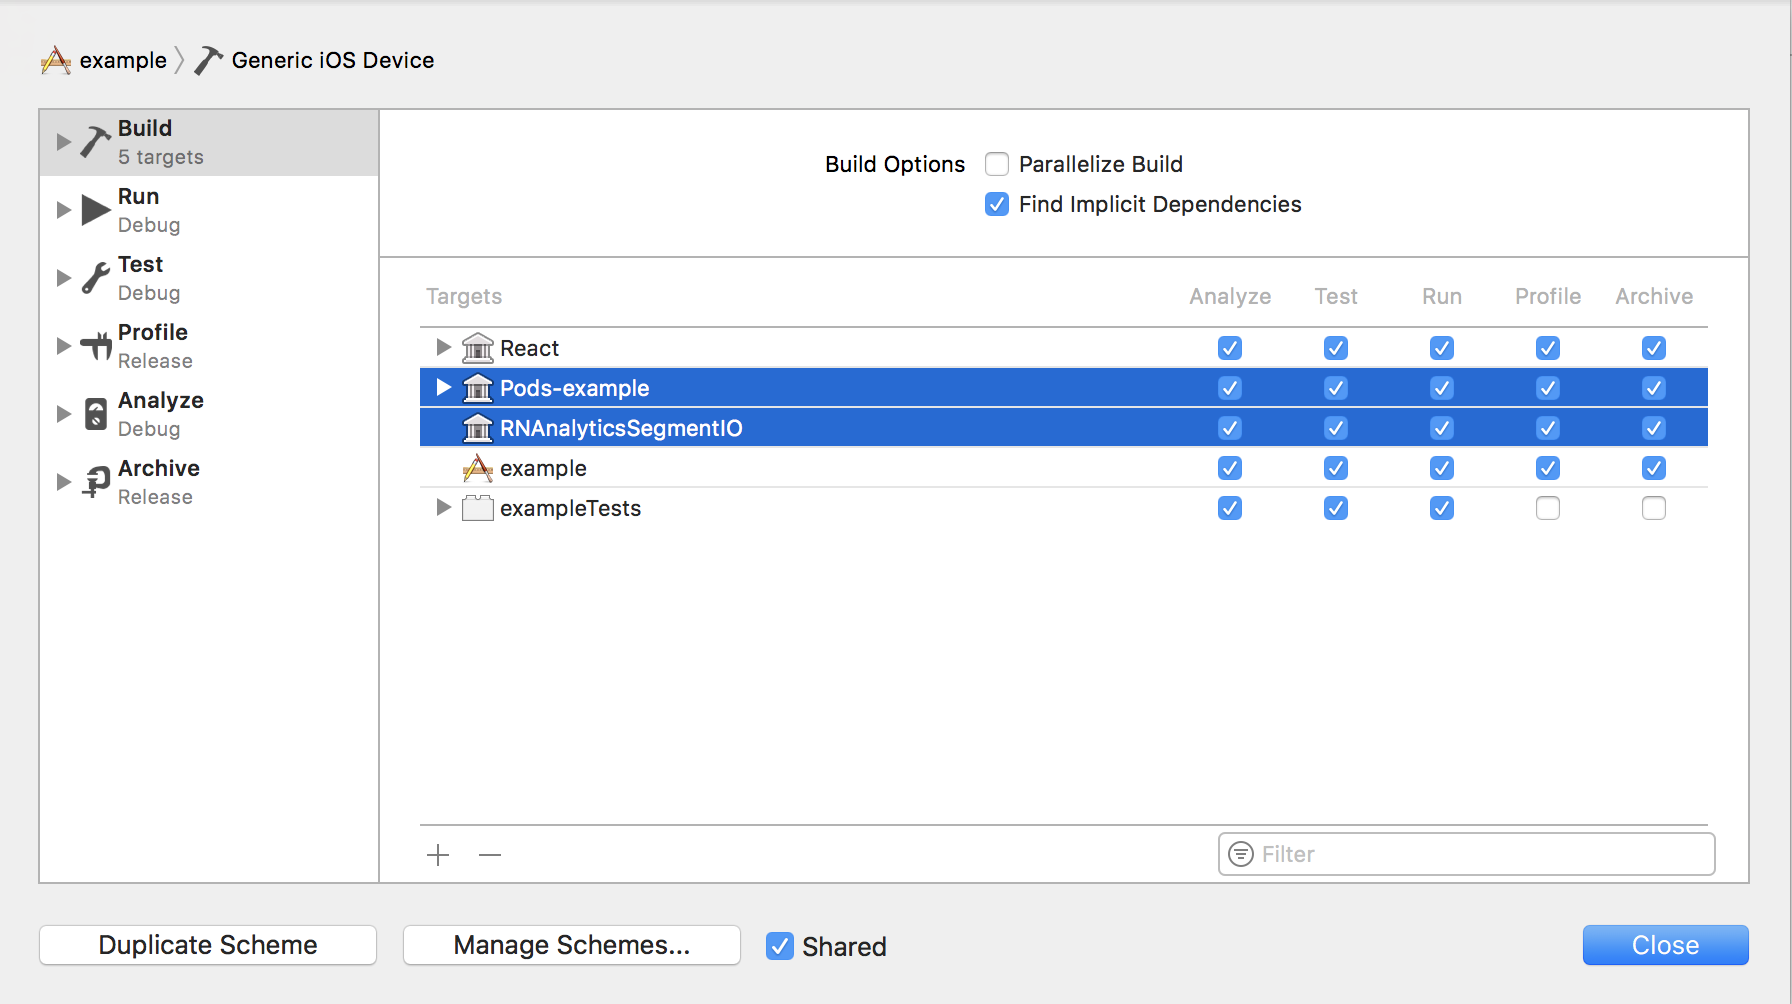The width and height of the screenshot is (1792, 1004).
Task: Click the filter icon in the filter field
Action: pyautogui.click(x=1241, y=854)
